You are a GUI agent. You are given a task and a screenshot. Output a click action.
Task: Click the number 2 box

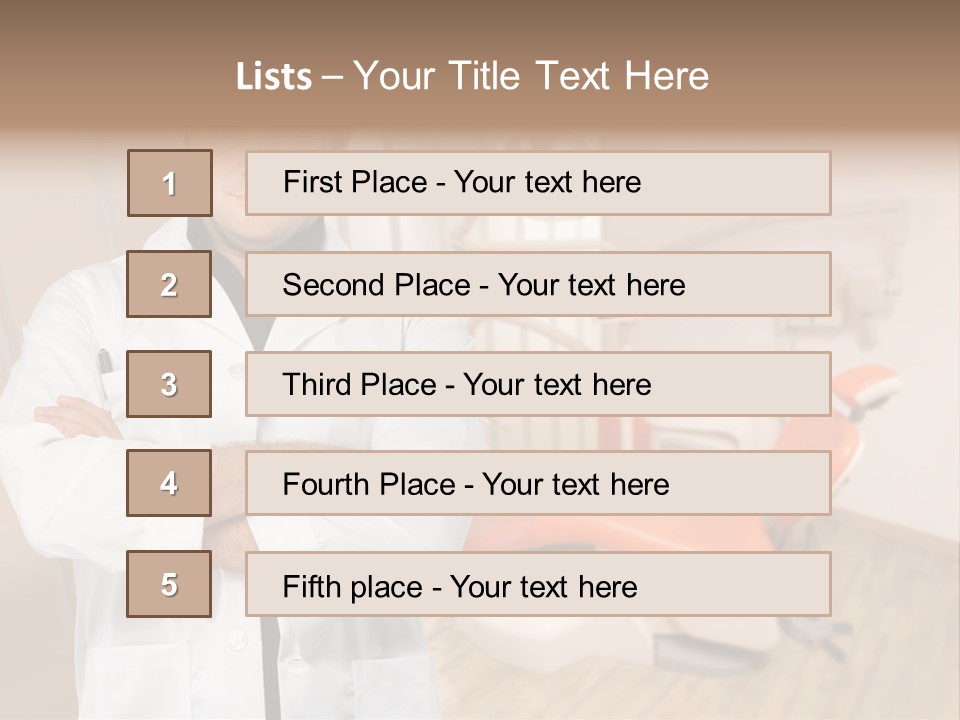(169, 284)
